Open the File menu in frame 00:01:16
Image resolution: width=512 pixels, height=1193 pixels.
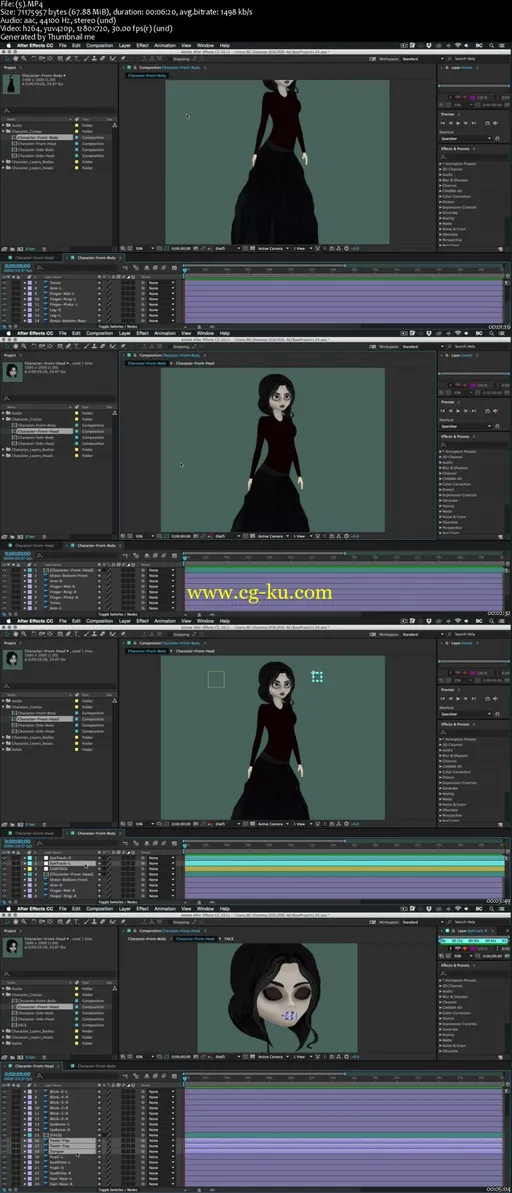click(63, 46)
